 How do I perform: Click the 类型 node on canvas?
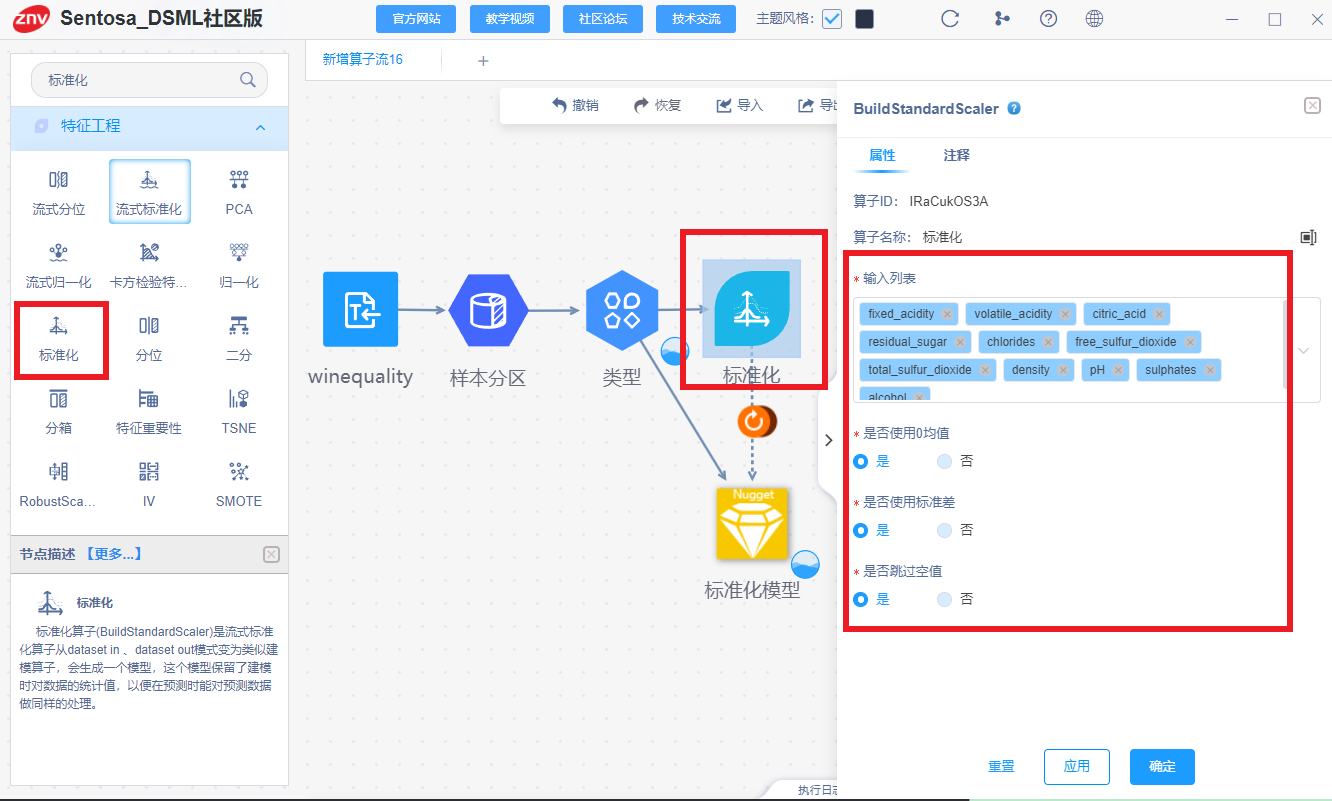coord(622,309)
